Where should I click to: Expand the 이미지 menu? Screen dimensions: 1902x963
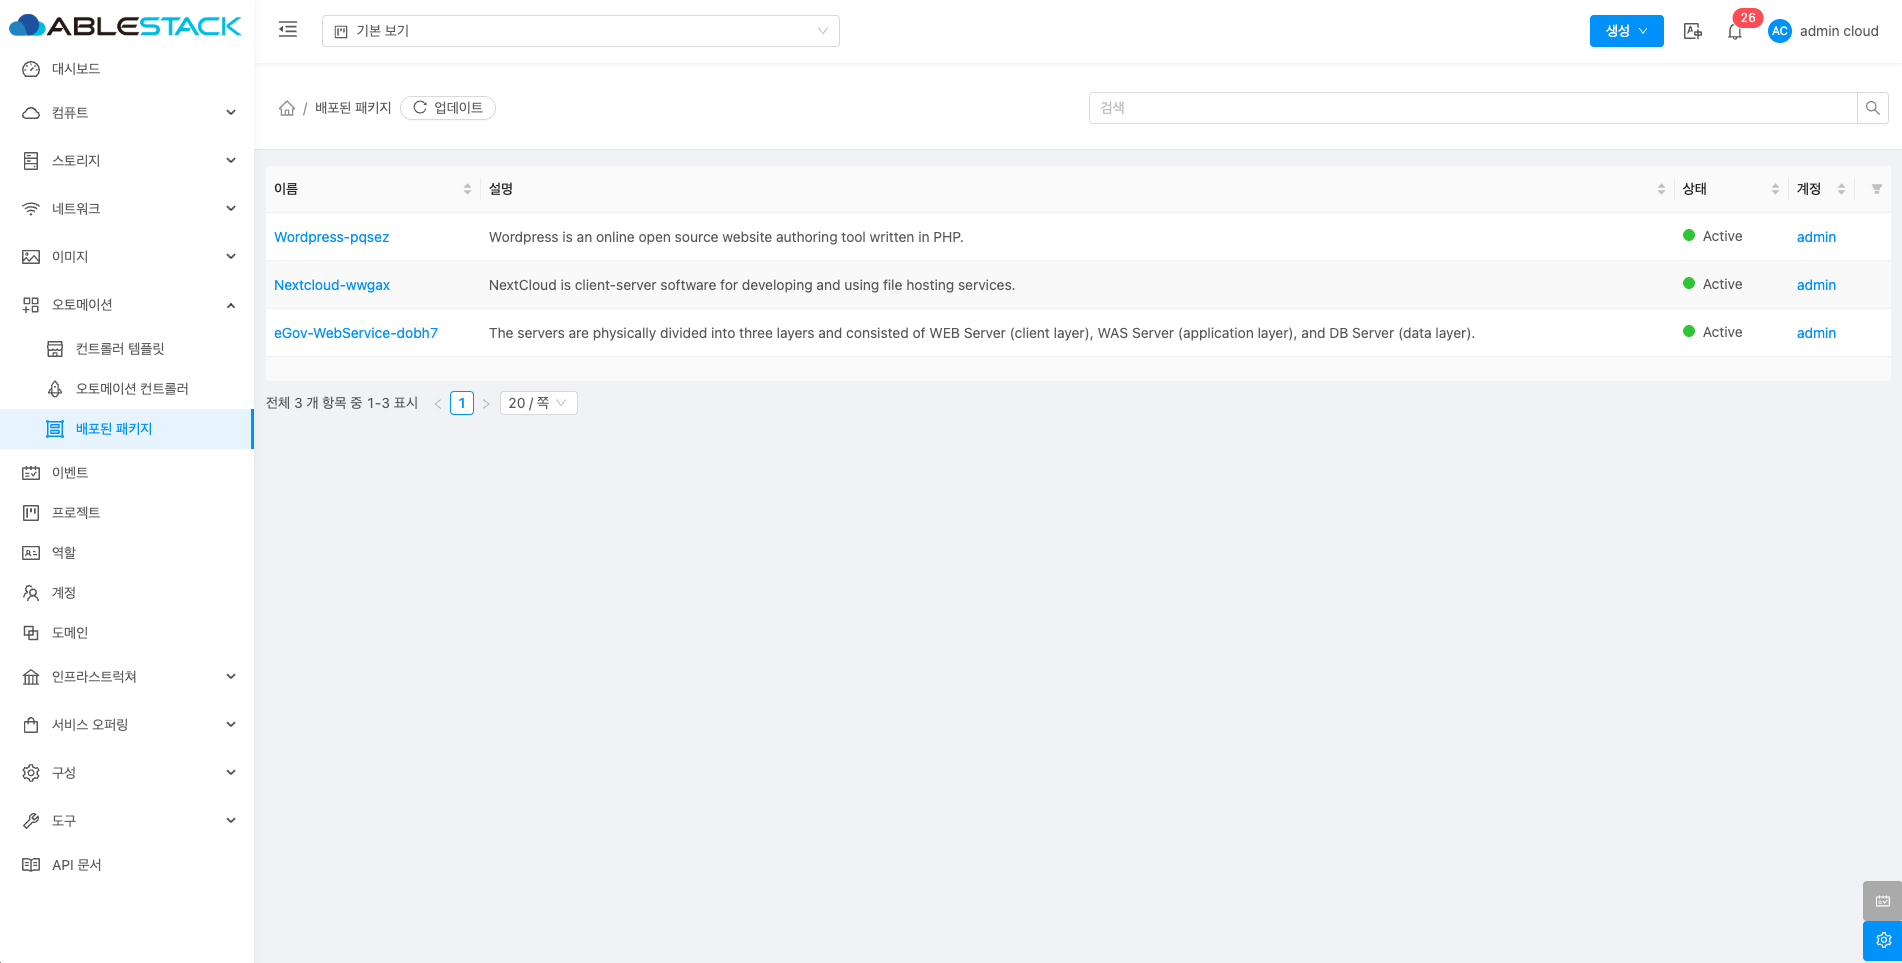[127, 257]
